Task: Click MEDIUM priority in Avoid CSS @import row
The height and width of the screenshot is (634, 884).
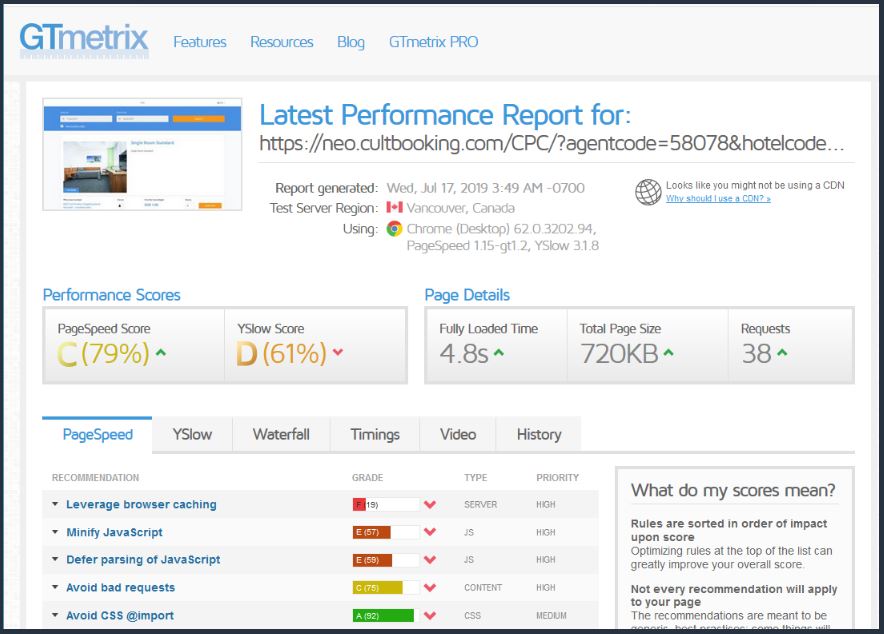Action: pos(551,615)
